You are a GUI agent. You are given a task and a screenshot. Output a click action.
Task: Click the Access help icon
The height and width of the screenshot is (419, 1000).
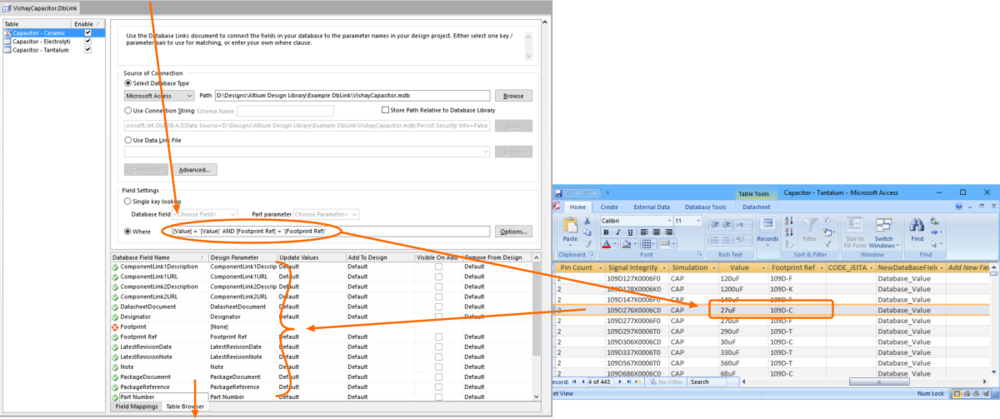click(x=959, y=206)
